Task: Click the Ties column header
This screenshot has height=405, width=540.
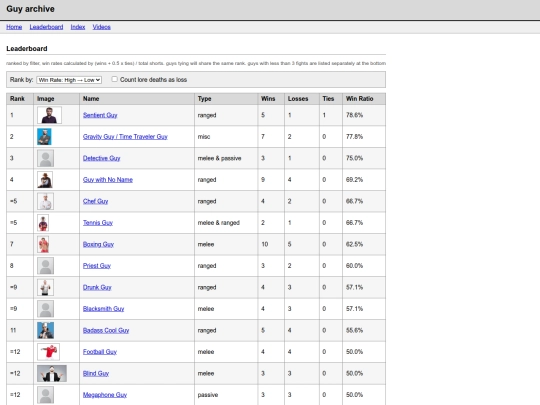Action: (x=331, y=99)
